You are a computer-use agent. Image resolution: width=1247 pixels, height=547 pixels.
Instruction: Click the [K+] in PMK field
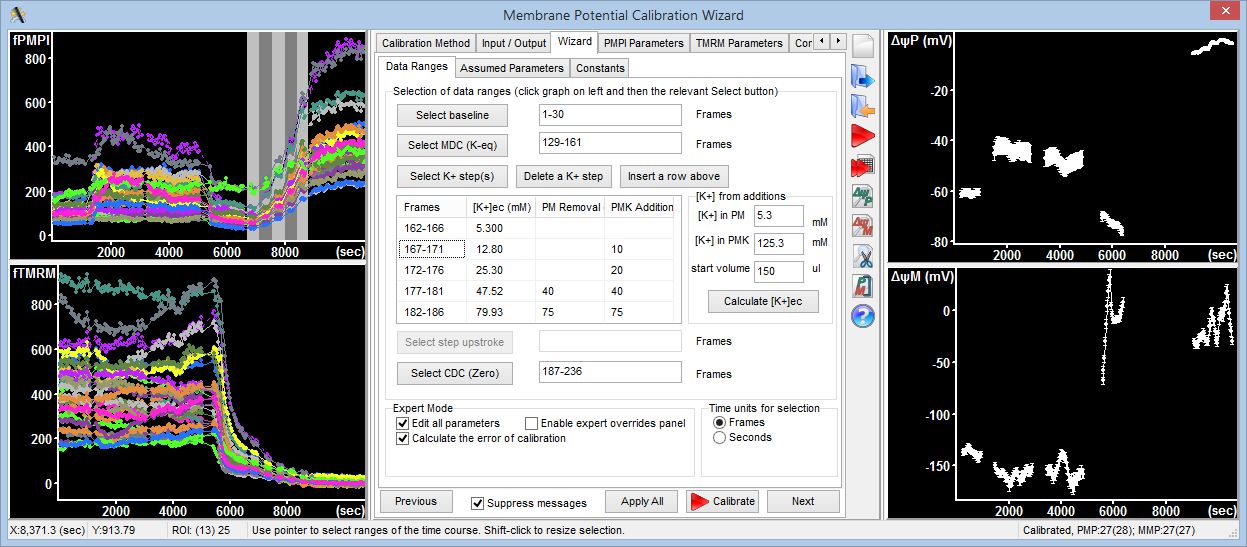tap(780, 243)
